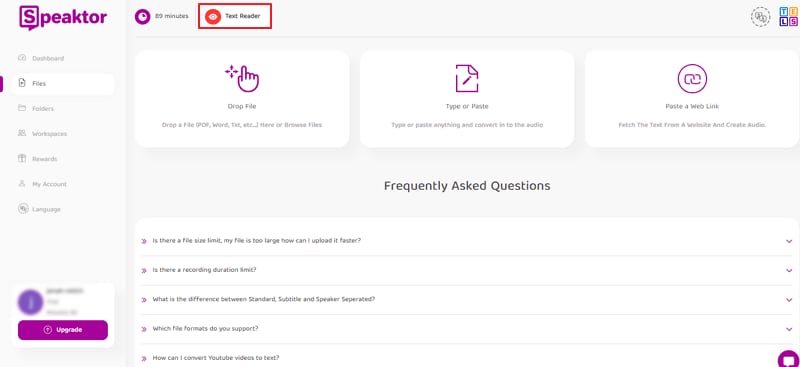Click the Rewards gift icon
The width and height of the screenshot is (800, 367).
click(x=22, y=158)
